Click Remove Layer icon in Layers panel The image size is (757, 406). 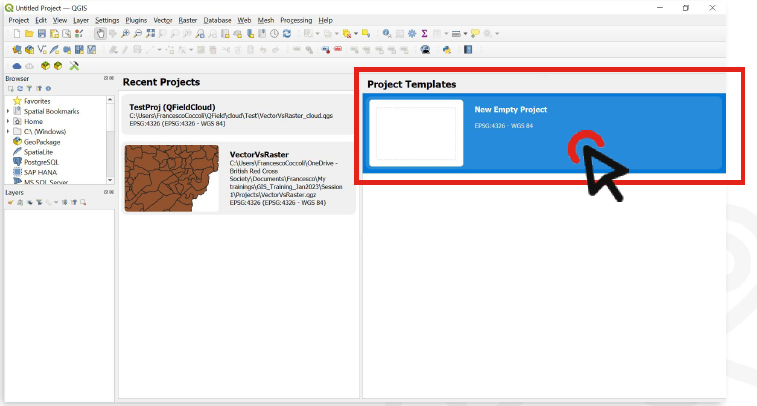(x=83, y=203)
